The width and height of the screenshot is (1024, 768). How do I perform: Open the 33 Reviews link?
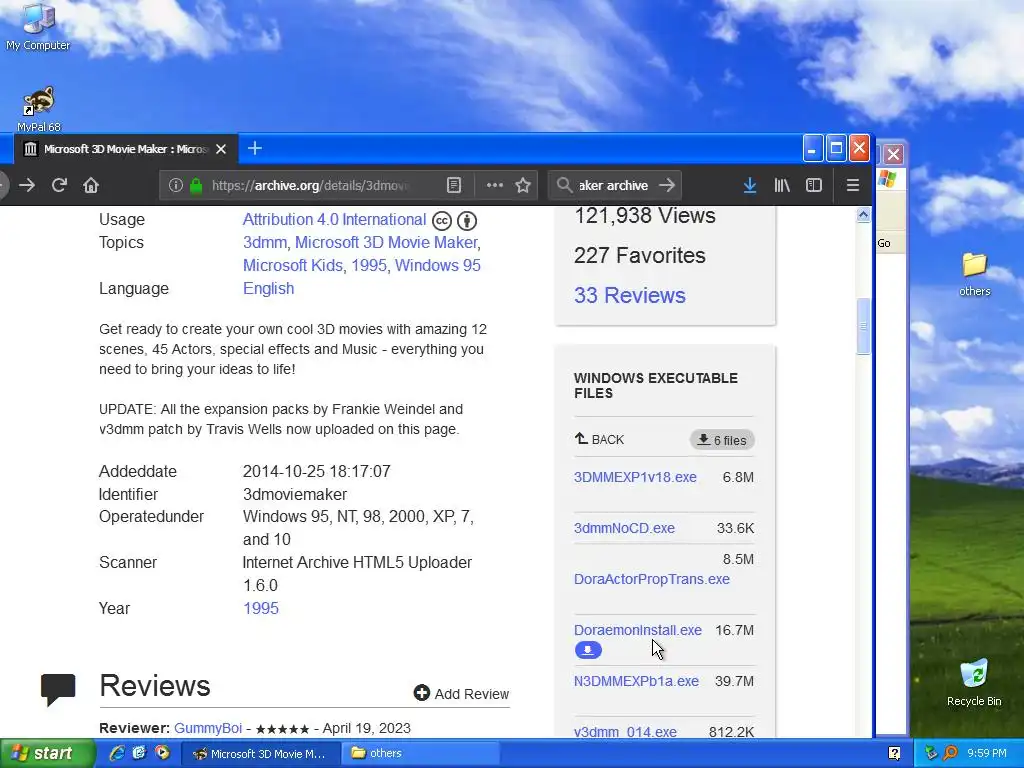tap(630, 295)
